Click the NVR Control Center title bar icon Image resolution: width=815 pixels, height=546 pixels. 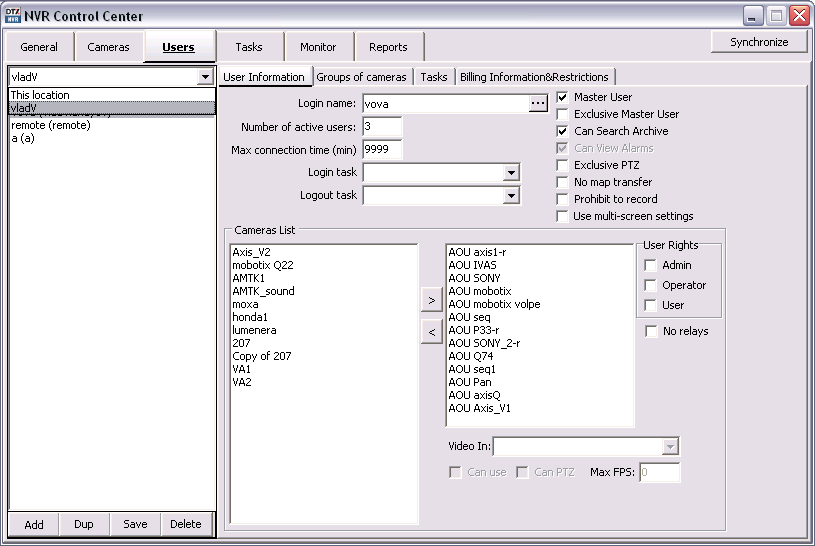point(12,16)
